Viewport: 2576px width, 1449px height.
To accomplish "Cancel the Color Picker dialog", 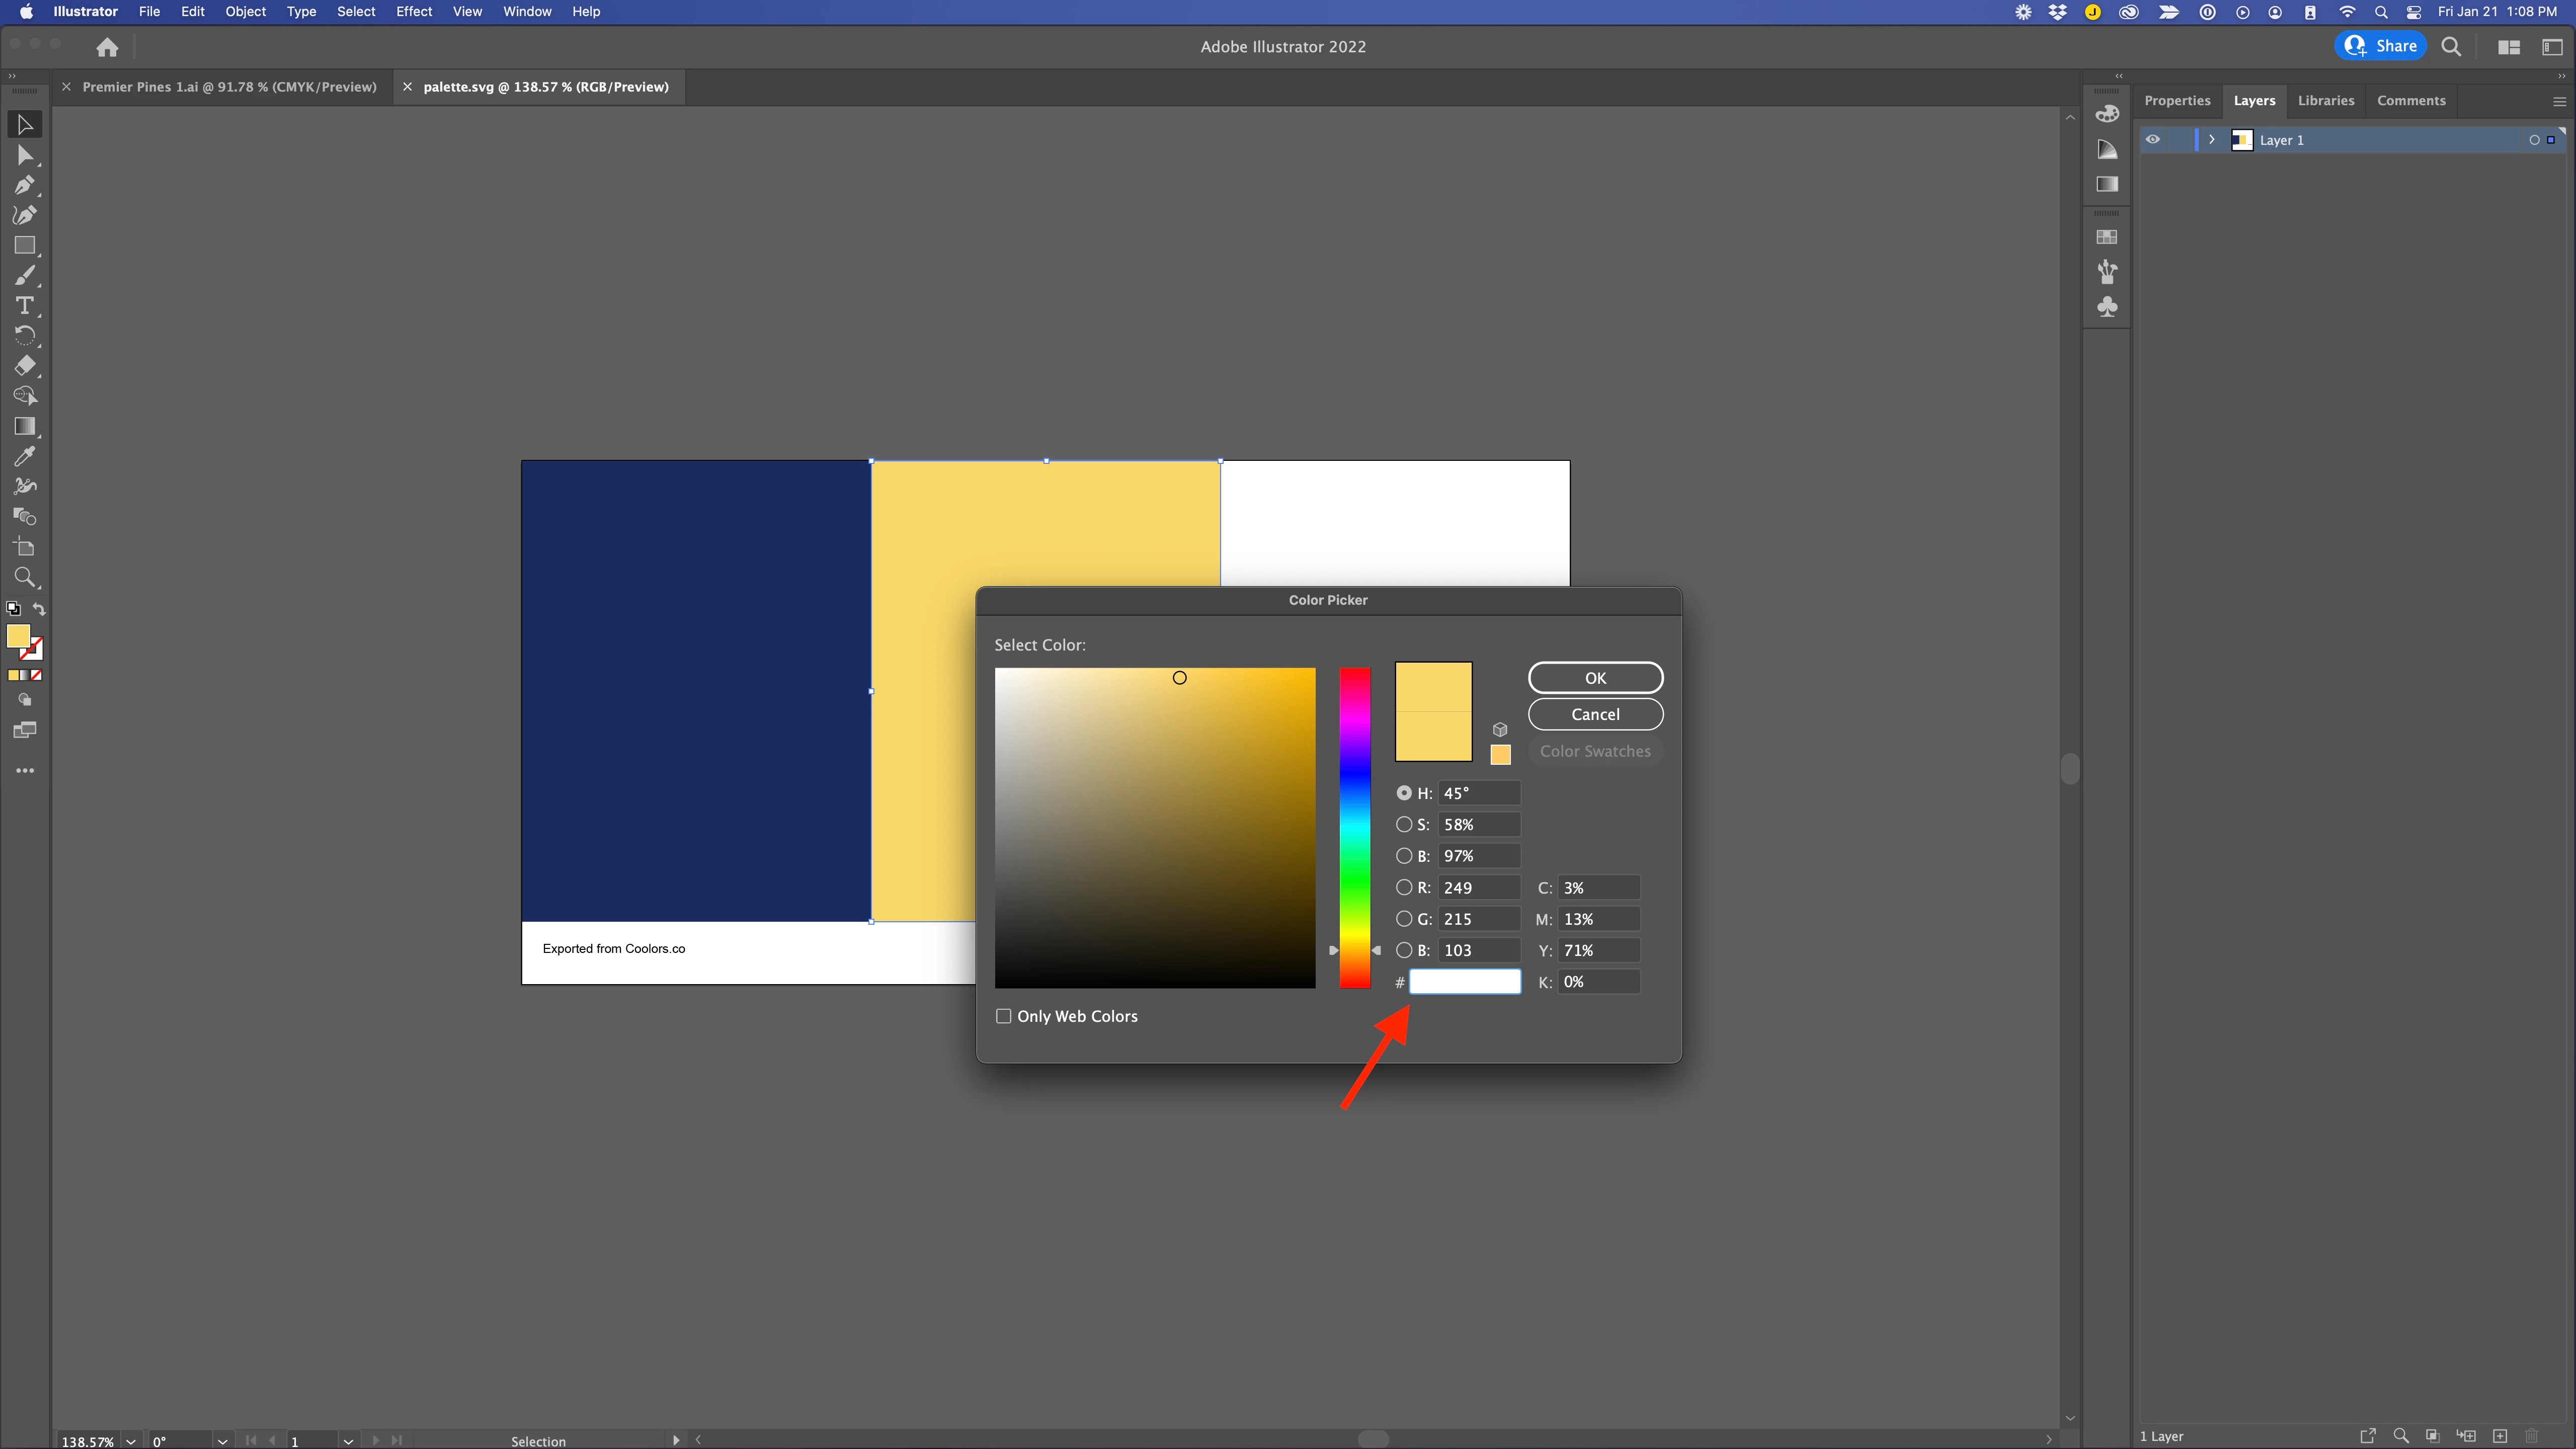I will (1595, 714).
